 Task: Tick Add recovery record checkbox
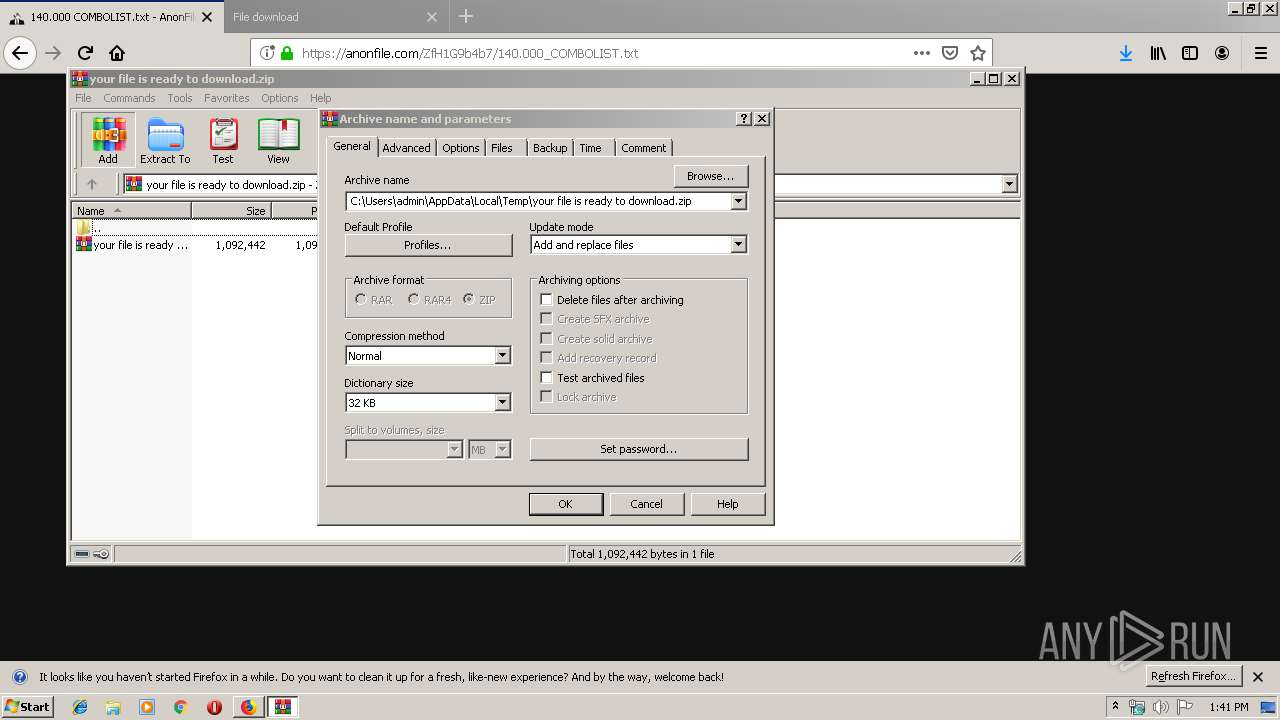tap(546, 357)
